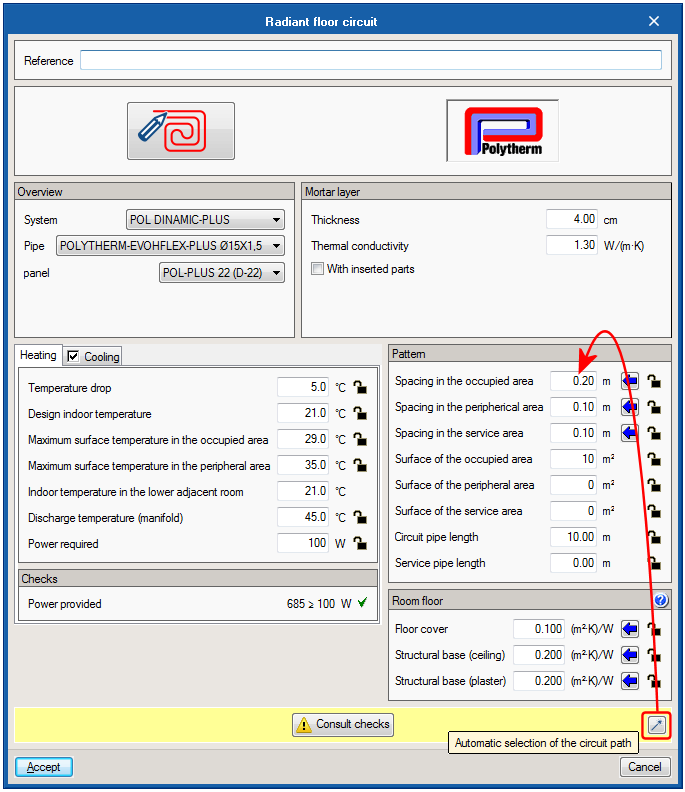
Task: Switch to the Heating tab
Action: (39, 356)
